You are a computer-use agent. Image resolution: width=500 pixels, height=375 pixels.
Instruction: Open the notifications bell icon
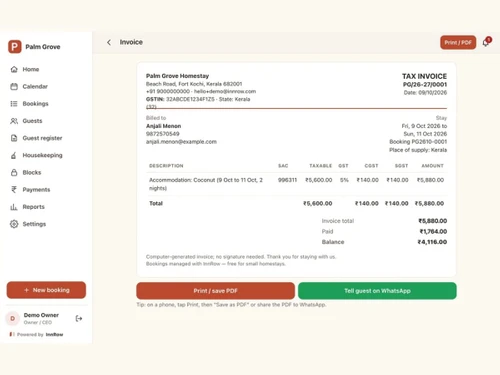click(x=486, y=43)
